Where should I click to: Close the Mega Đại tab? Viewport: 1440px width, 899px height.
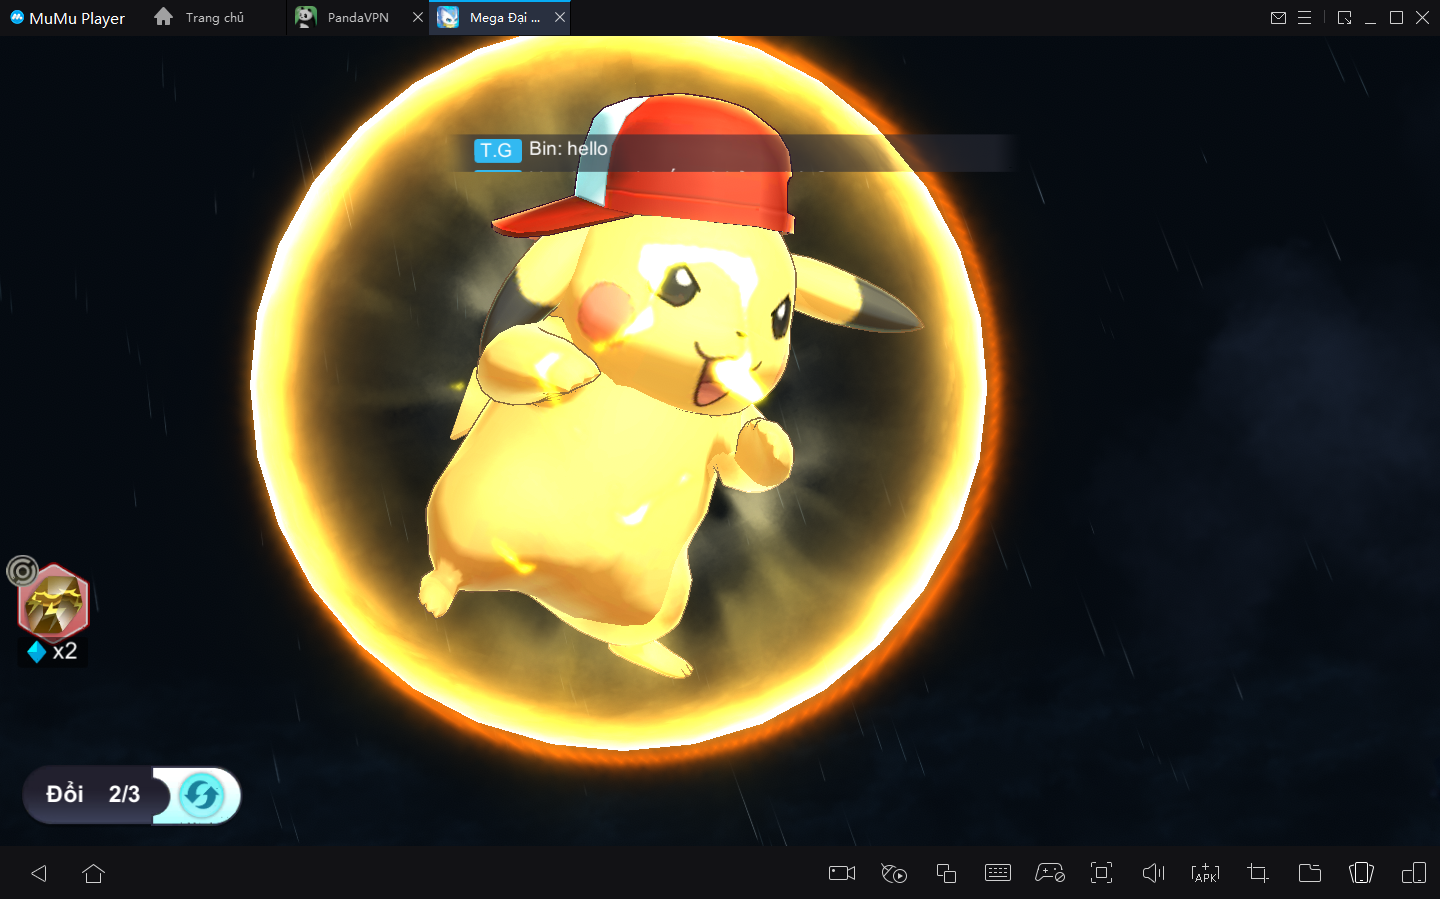click(x=560, y=17)
